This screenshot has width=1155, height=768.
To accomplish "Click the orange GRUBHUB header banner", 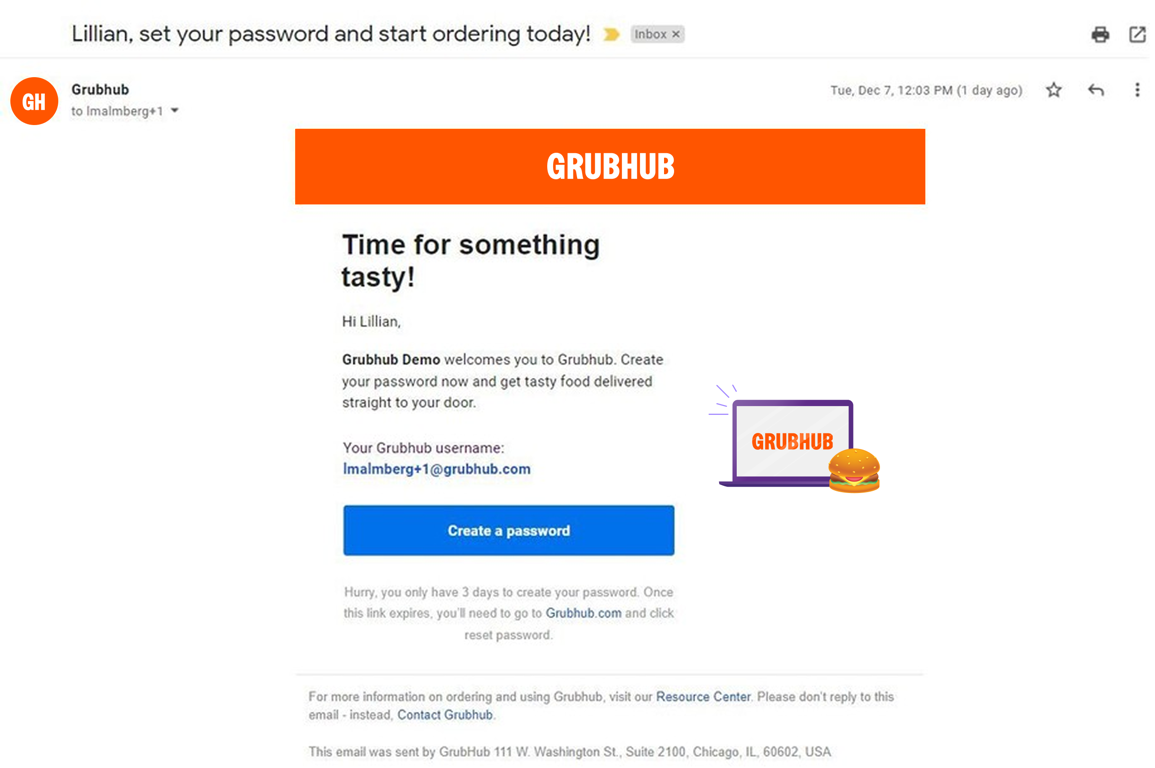I will click(x=610, y=166).
